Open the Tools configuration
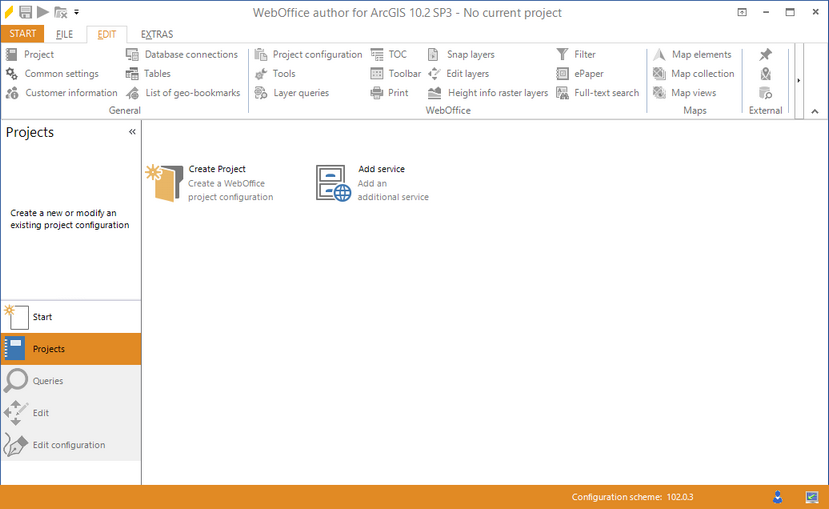This screenshot has height=509, width=829. [x=274, y=73]
